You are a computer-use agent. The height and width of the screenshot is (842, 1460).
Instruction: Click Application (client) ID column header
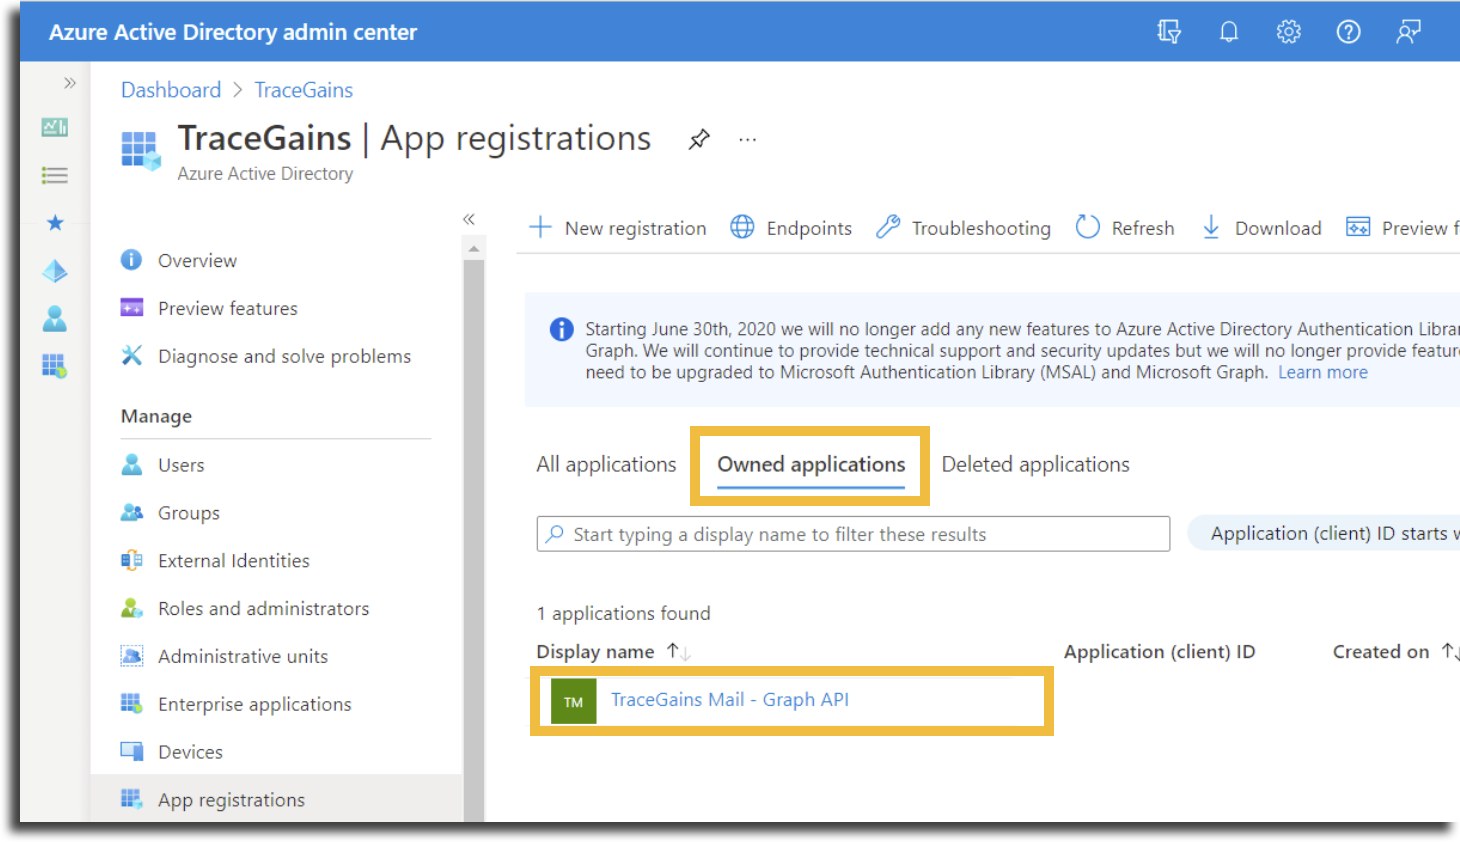pyautogui.click(x=1159, y=652)
